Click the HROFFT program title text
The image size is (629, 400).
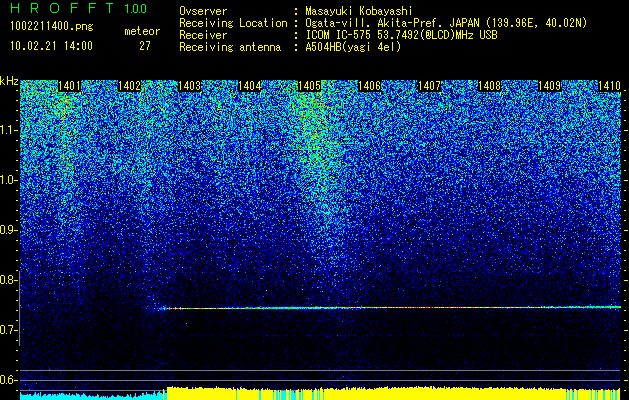[x=62, y=8]
